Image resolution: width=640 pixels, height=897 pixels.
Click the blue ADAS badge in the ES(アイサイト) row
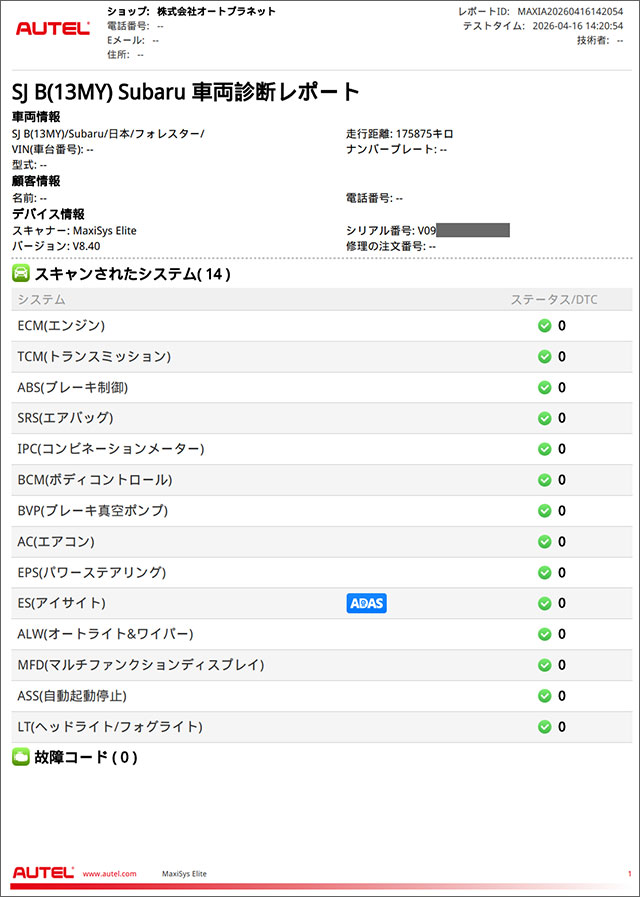coord(367,603)
